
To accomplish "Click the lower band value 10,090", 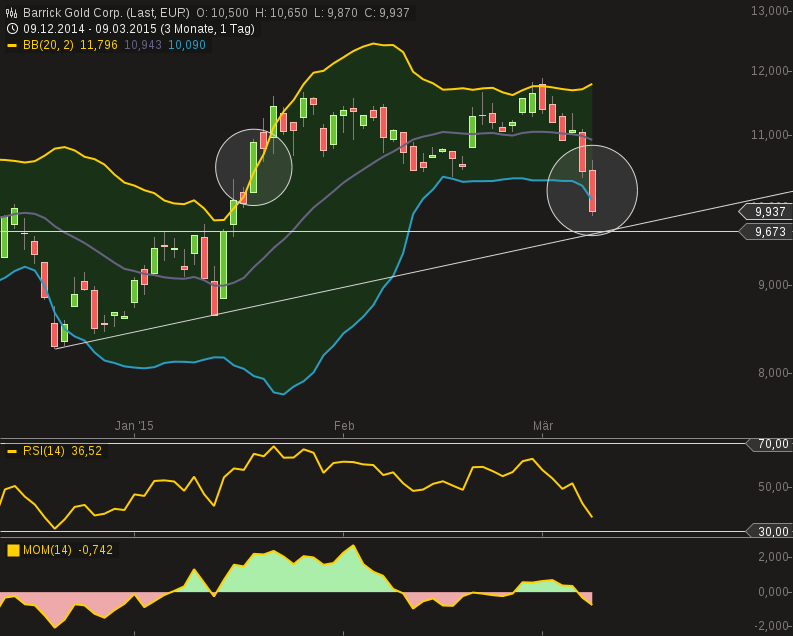I will pos(187,45).
